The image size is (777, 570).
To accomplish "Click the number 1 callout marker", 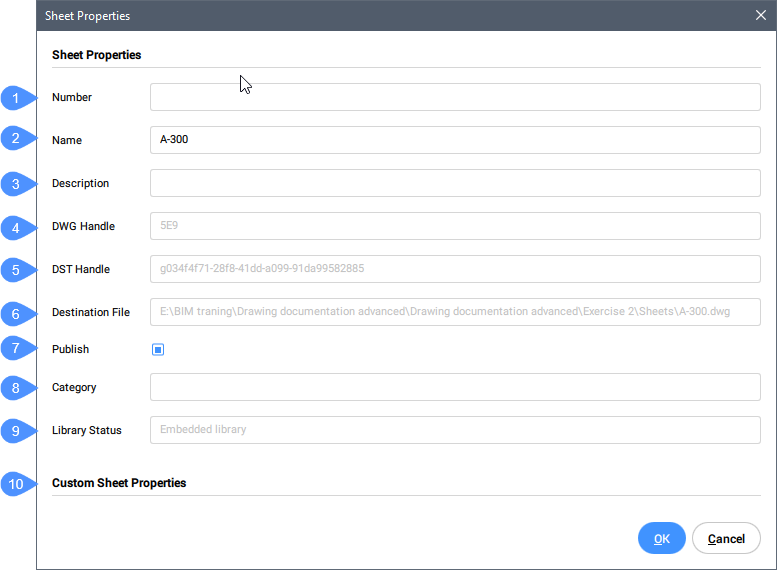I will click(x=17, y=98).
